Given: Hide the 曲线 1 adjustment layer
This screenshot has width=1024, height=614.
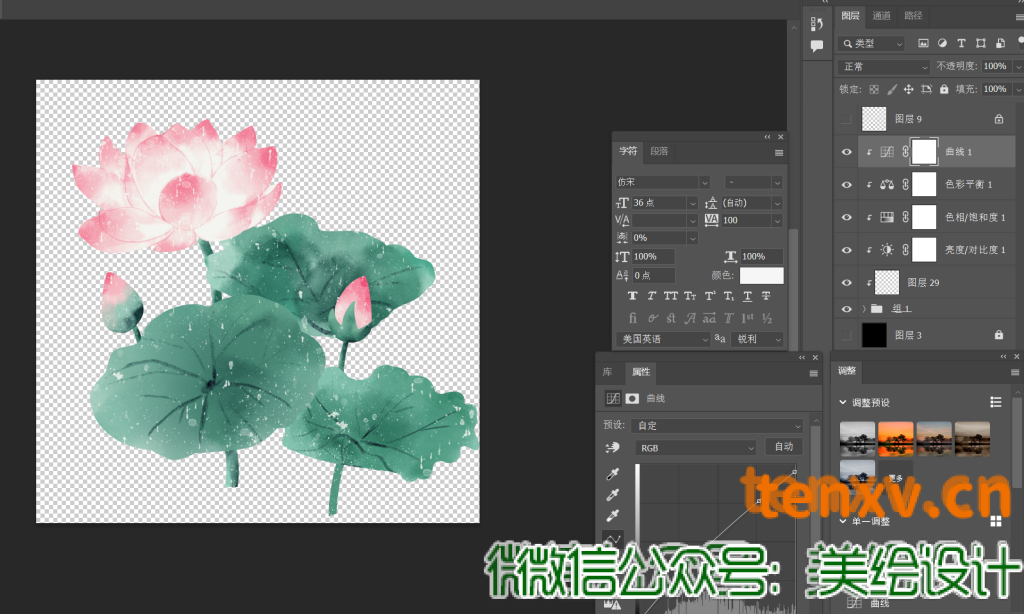Looking at the screenshot, I should click(847, 152).
